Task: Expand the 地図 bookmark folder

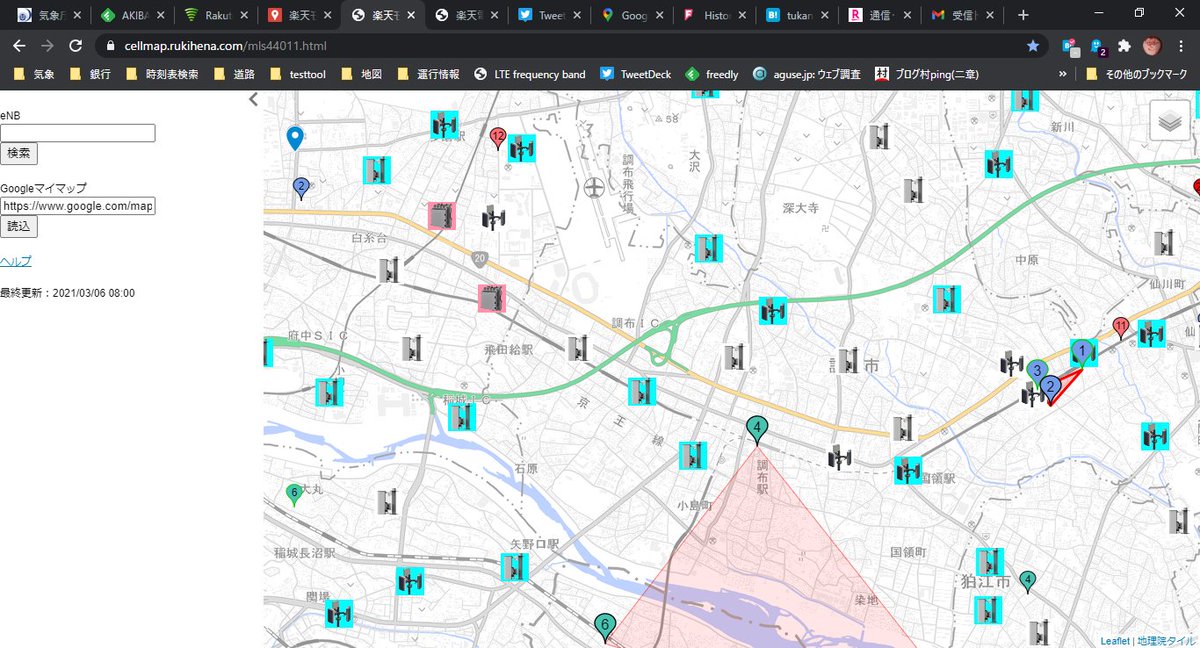Action: tap(363, 74)
